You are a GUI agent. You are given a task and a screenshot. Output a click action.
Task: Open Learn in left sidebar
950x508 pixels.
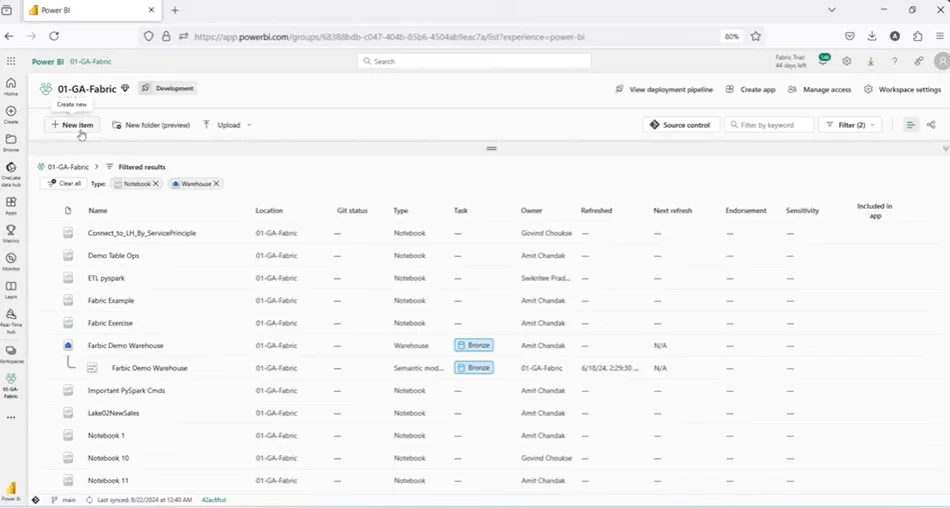pos(11,289)
